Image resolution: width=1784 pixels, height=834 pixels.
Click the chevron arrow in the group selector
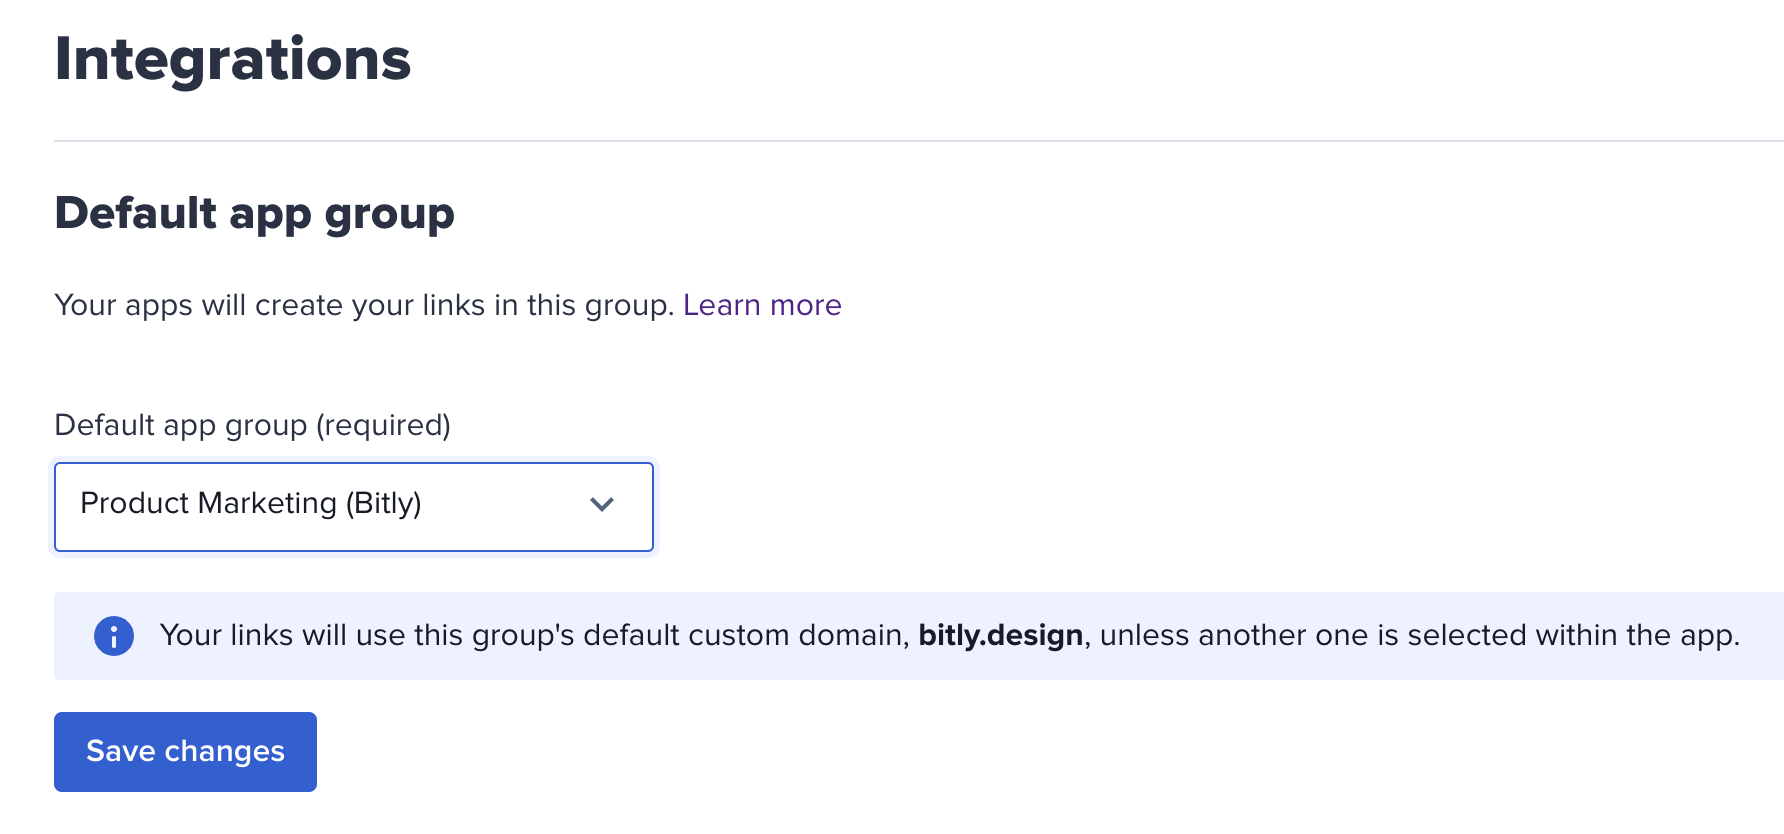[602, 505]
